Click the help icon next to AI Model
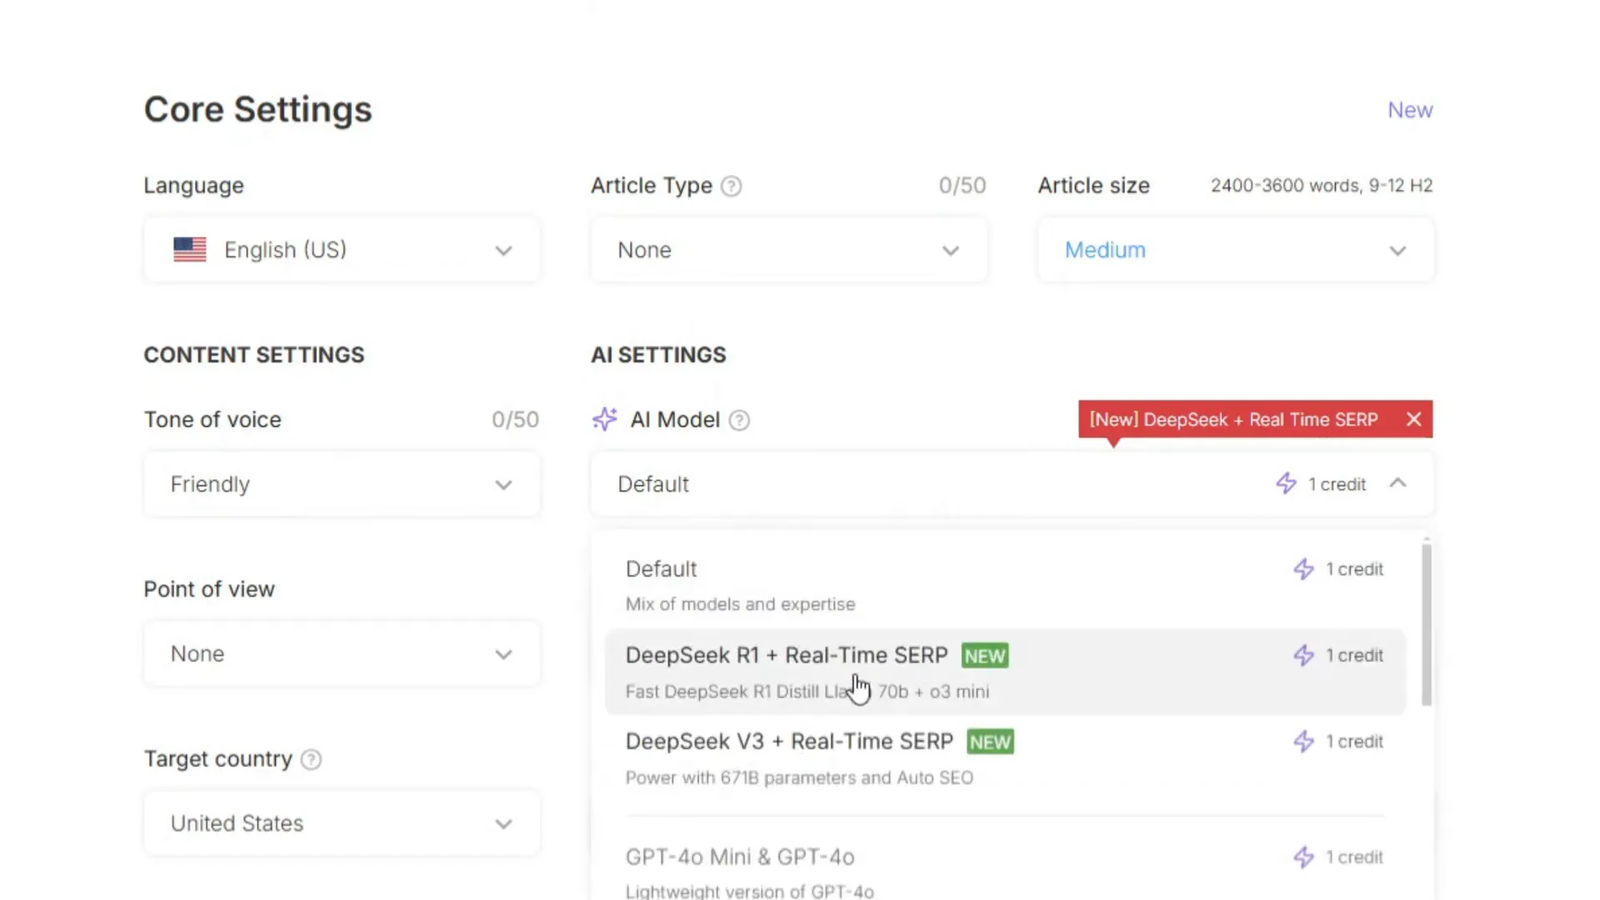 pyautogui.click(x=738, y=420)
